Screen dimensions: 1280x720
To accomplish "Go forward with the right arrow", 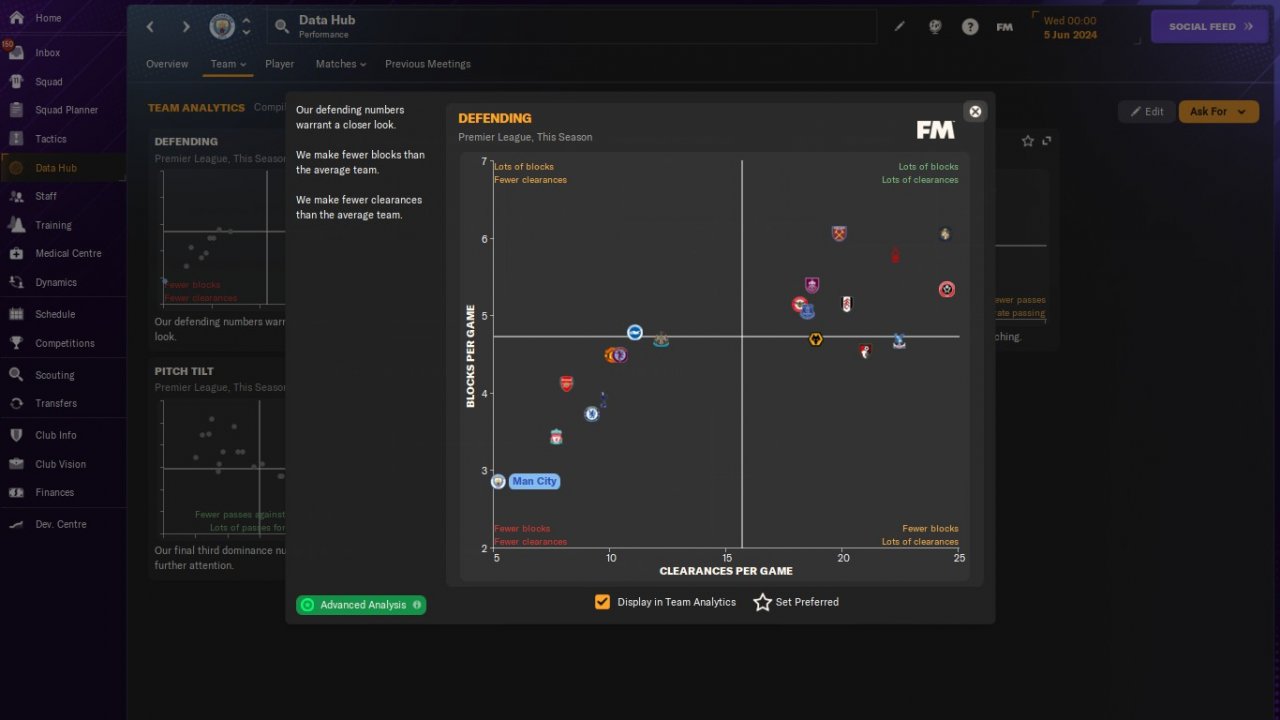I will [x=186, y=27].
